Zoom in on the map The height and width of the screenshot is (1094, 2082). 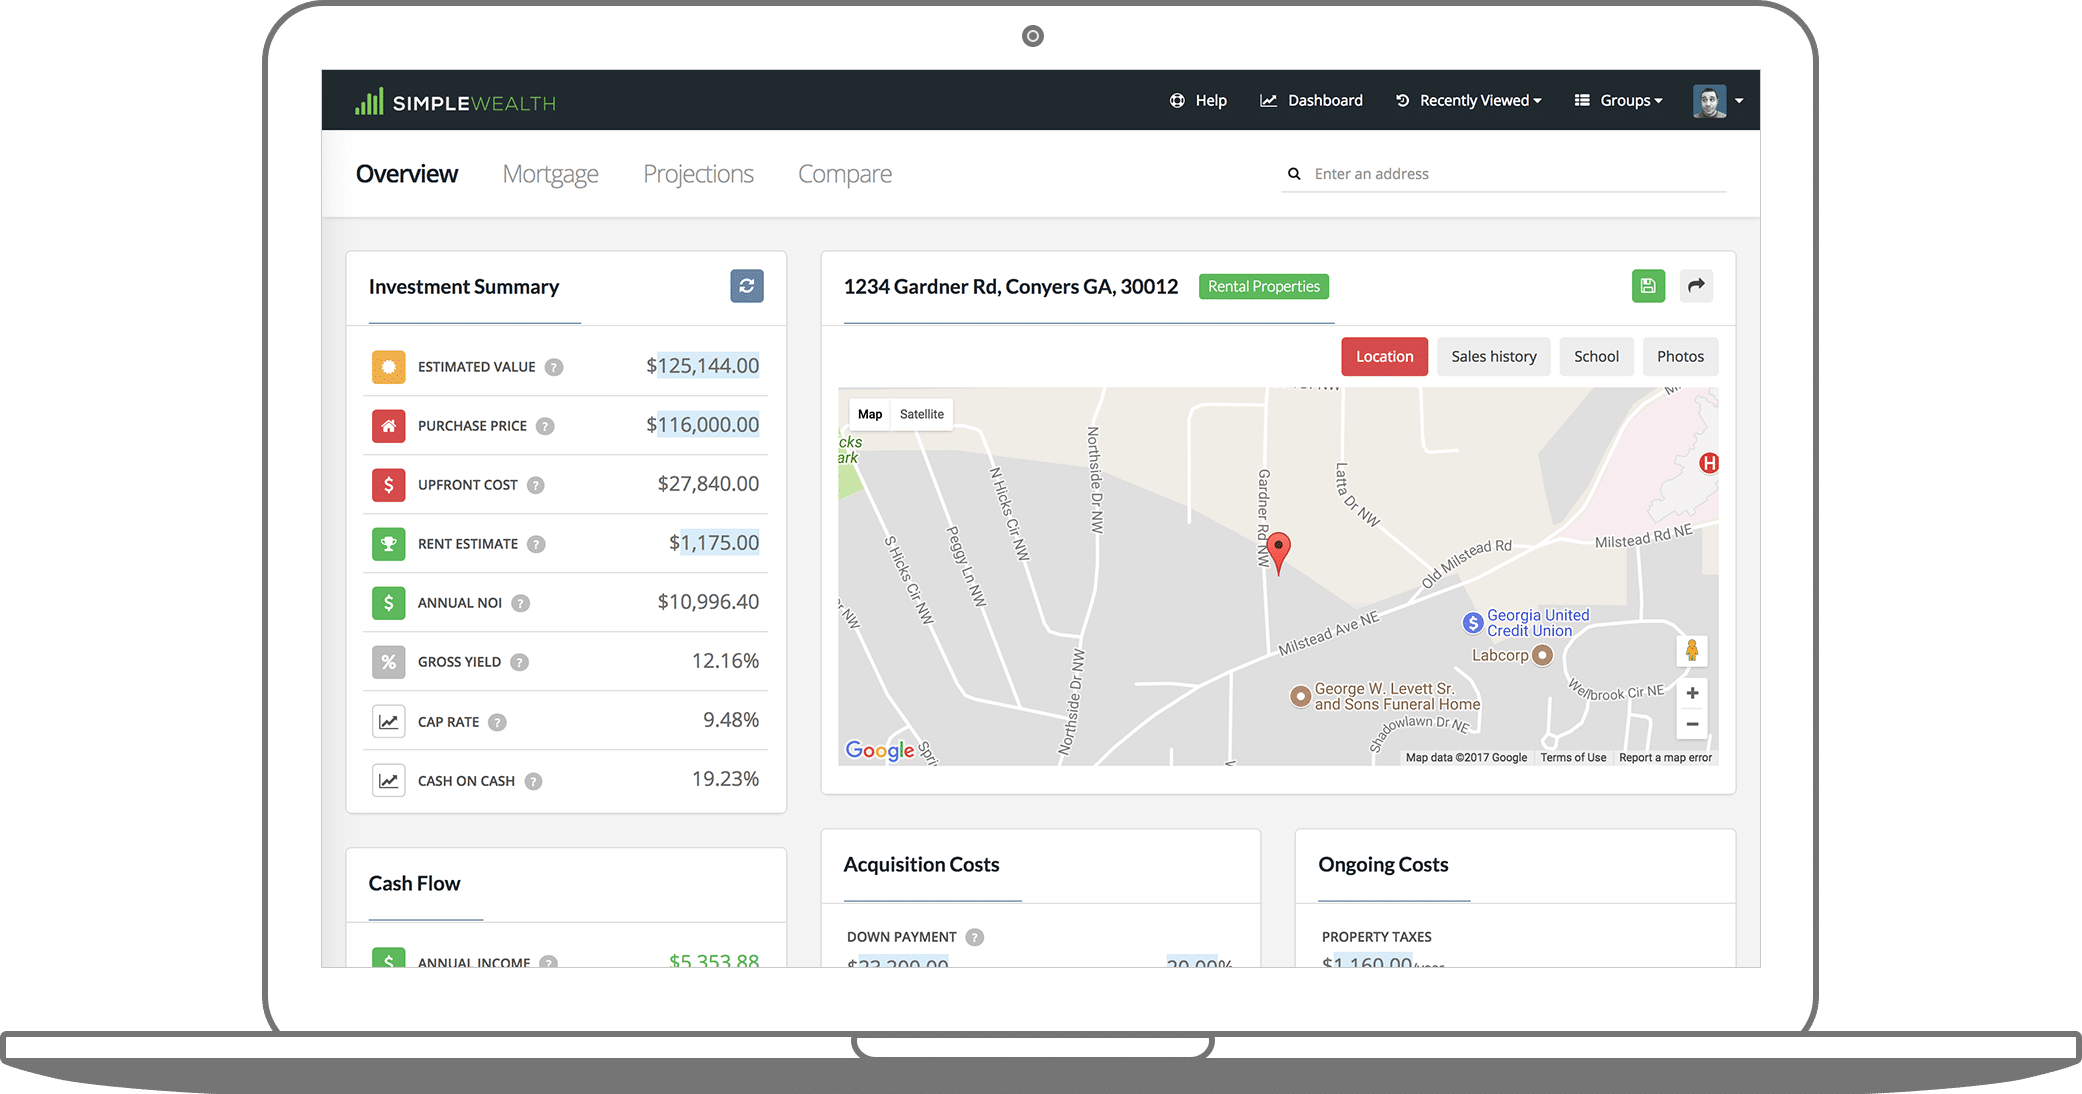pyautogui.click(x=1692, y=693)
